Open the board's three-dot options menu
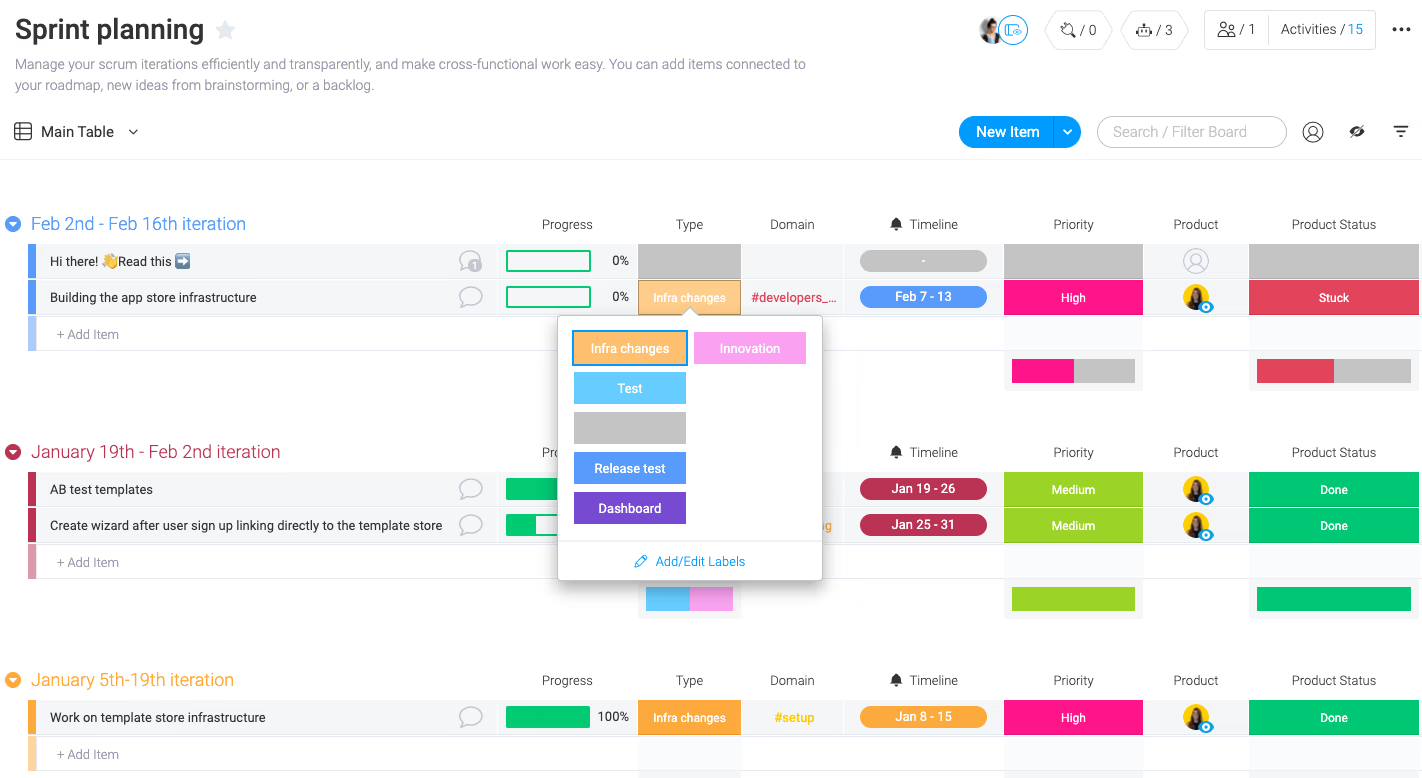 1401,30
